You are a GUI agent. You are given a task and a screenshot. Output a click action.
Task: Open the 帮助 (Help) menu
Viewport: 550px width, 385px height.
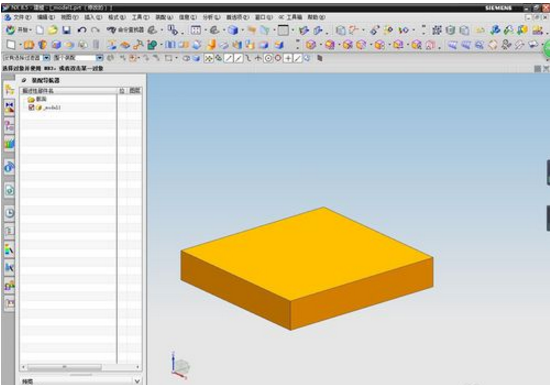[x=316, y=17]
